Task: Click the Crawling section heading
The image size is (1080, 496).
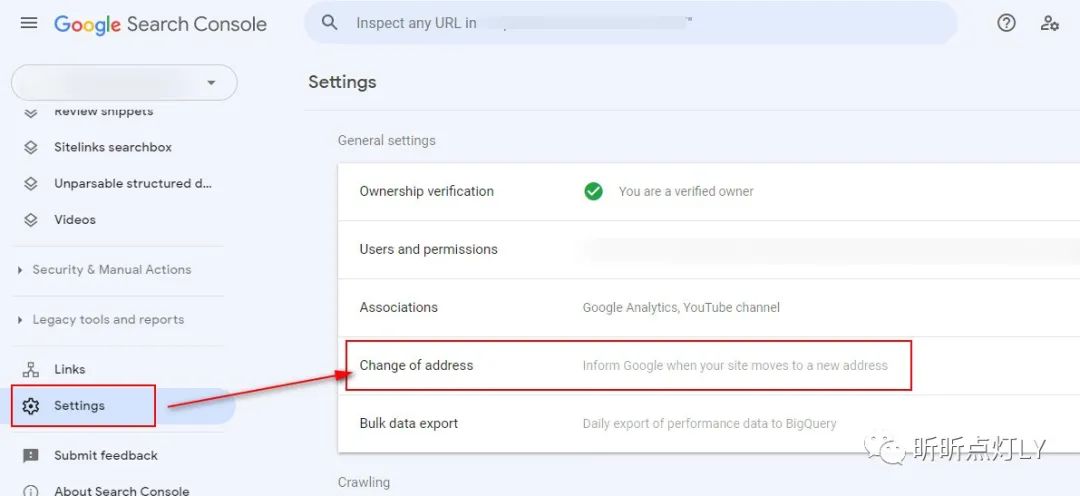Action: [364, 482]
